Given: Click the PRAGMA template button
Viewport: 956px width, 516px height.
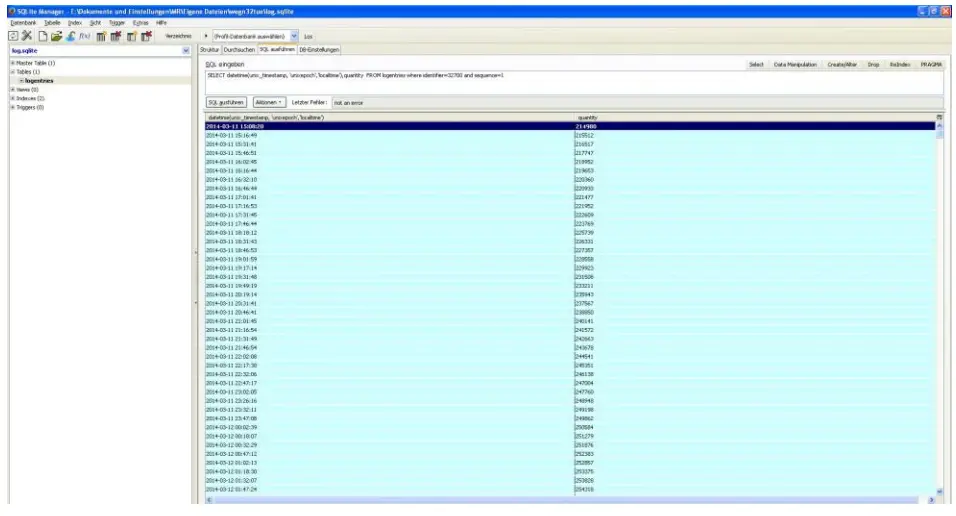Looking at the screenshot, I should pyautogui.click(x=931, y=65).
